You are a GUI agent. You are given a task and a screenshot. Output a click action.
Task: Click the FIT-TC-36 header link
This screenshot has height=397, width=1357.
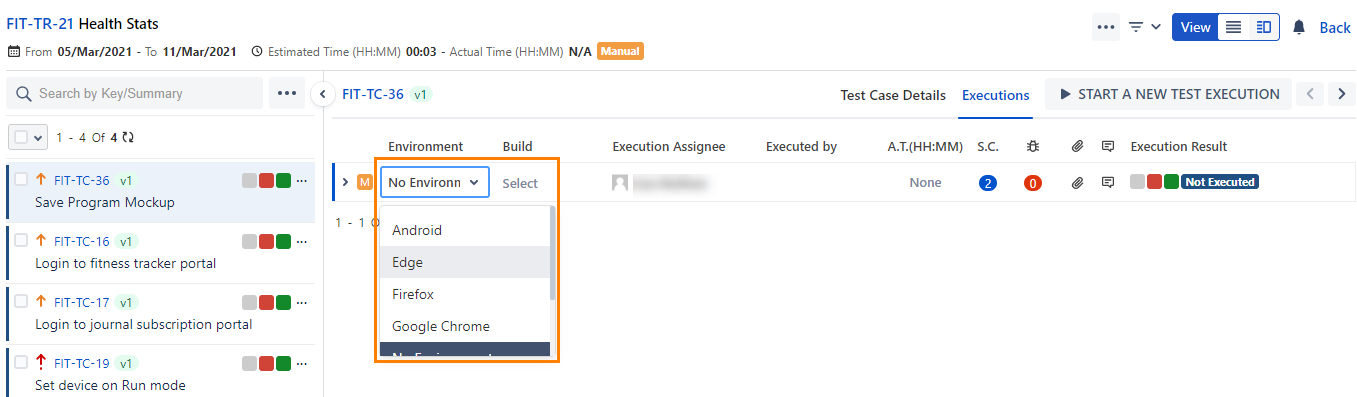tap(373, 94)
